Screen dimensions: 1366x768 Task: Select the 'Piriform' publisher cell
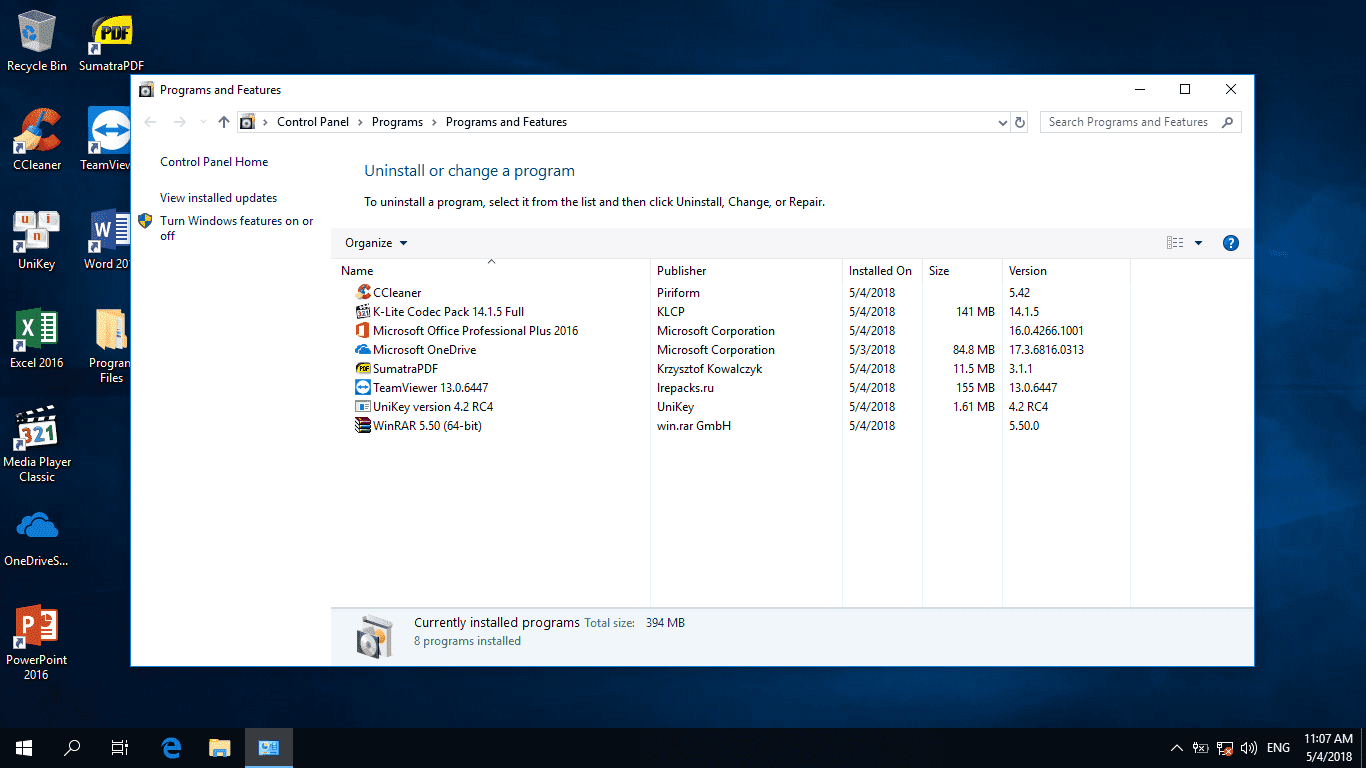pyautogui.click(x=678, y=293)
